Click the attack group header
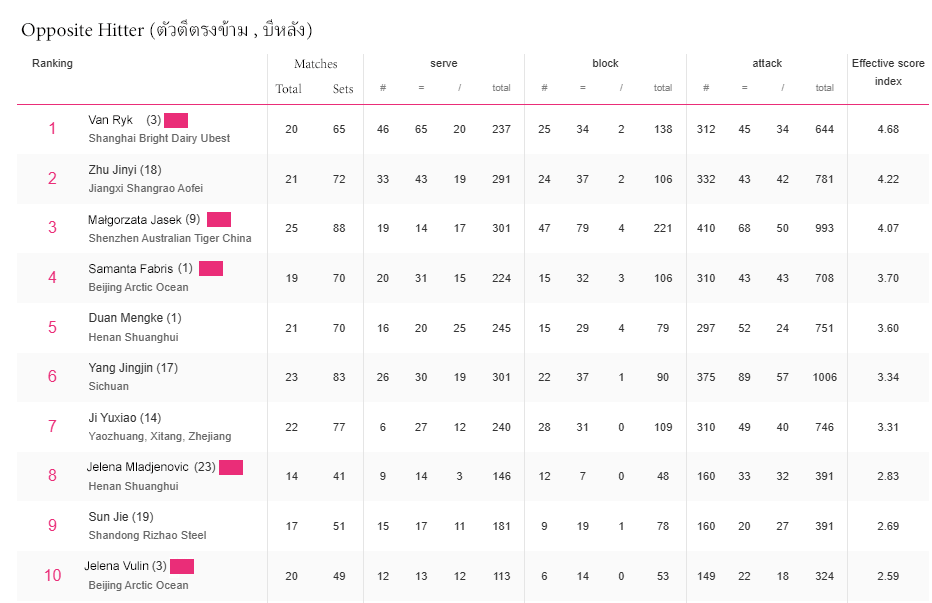Viewport: 932px width, 603px height. coord(767,63)
